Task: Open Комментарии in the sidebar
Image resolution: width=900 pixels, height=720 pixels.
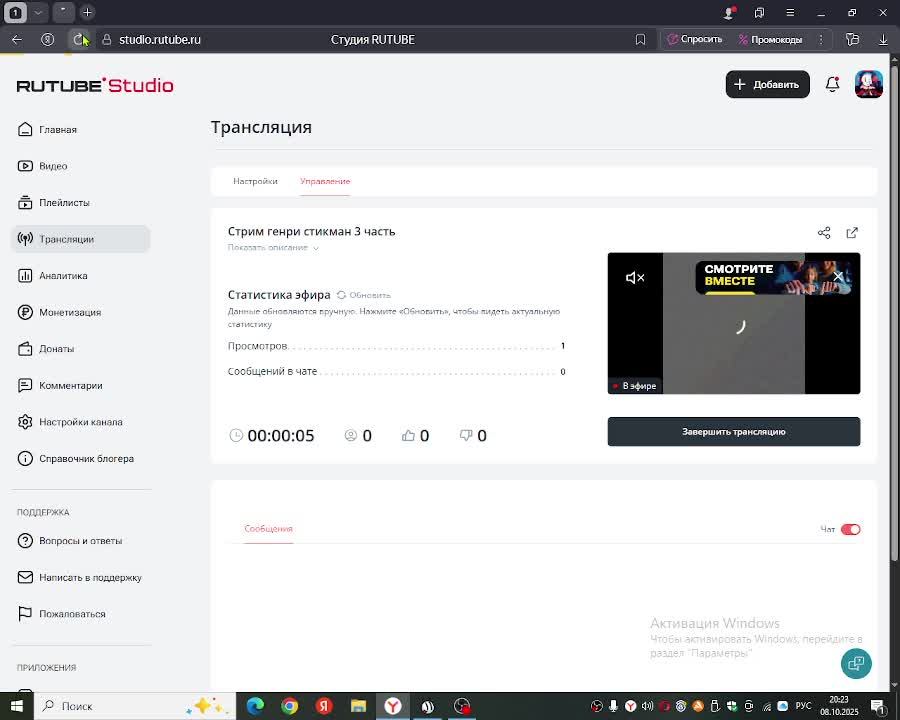Action: tap(60, 385)
